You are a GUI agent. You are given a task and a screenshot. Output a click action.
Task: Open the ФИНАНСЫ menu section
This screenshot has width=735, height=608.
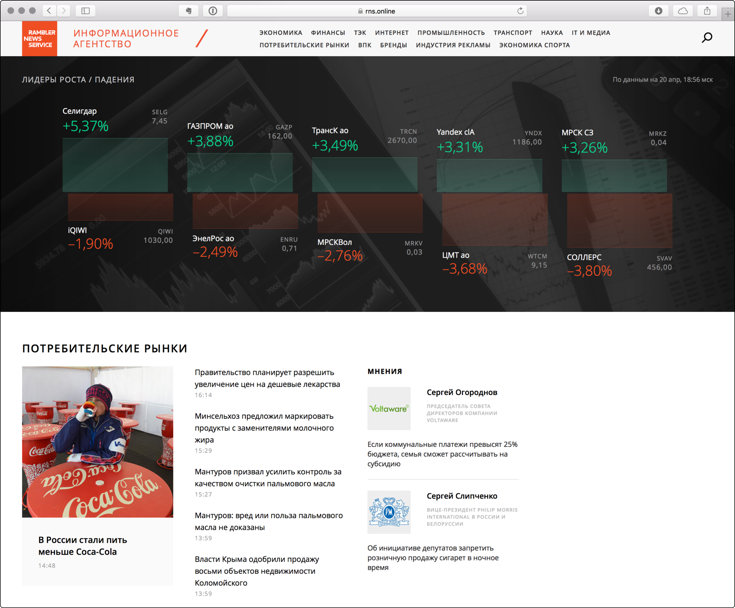pyautogui.click(x=328, y=33)
